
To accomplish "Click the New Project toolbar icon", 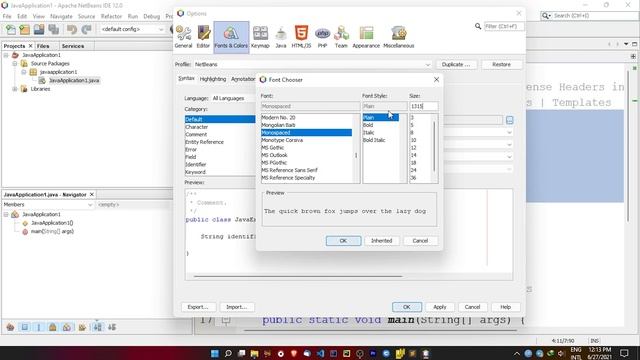I will click(x=24, y=29).
